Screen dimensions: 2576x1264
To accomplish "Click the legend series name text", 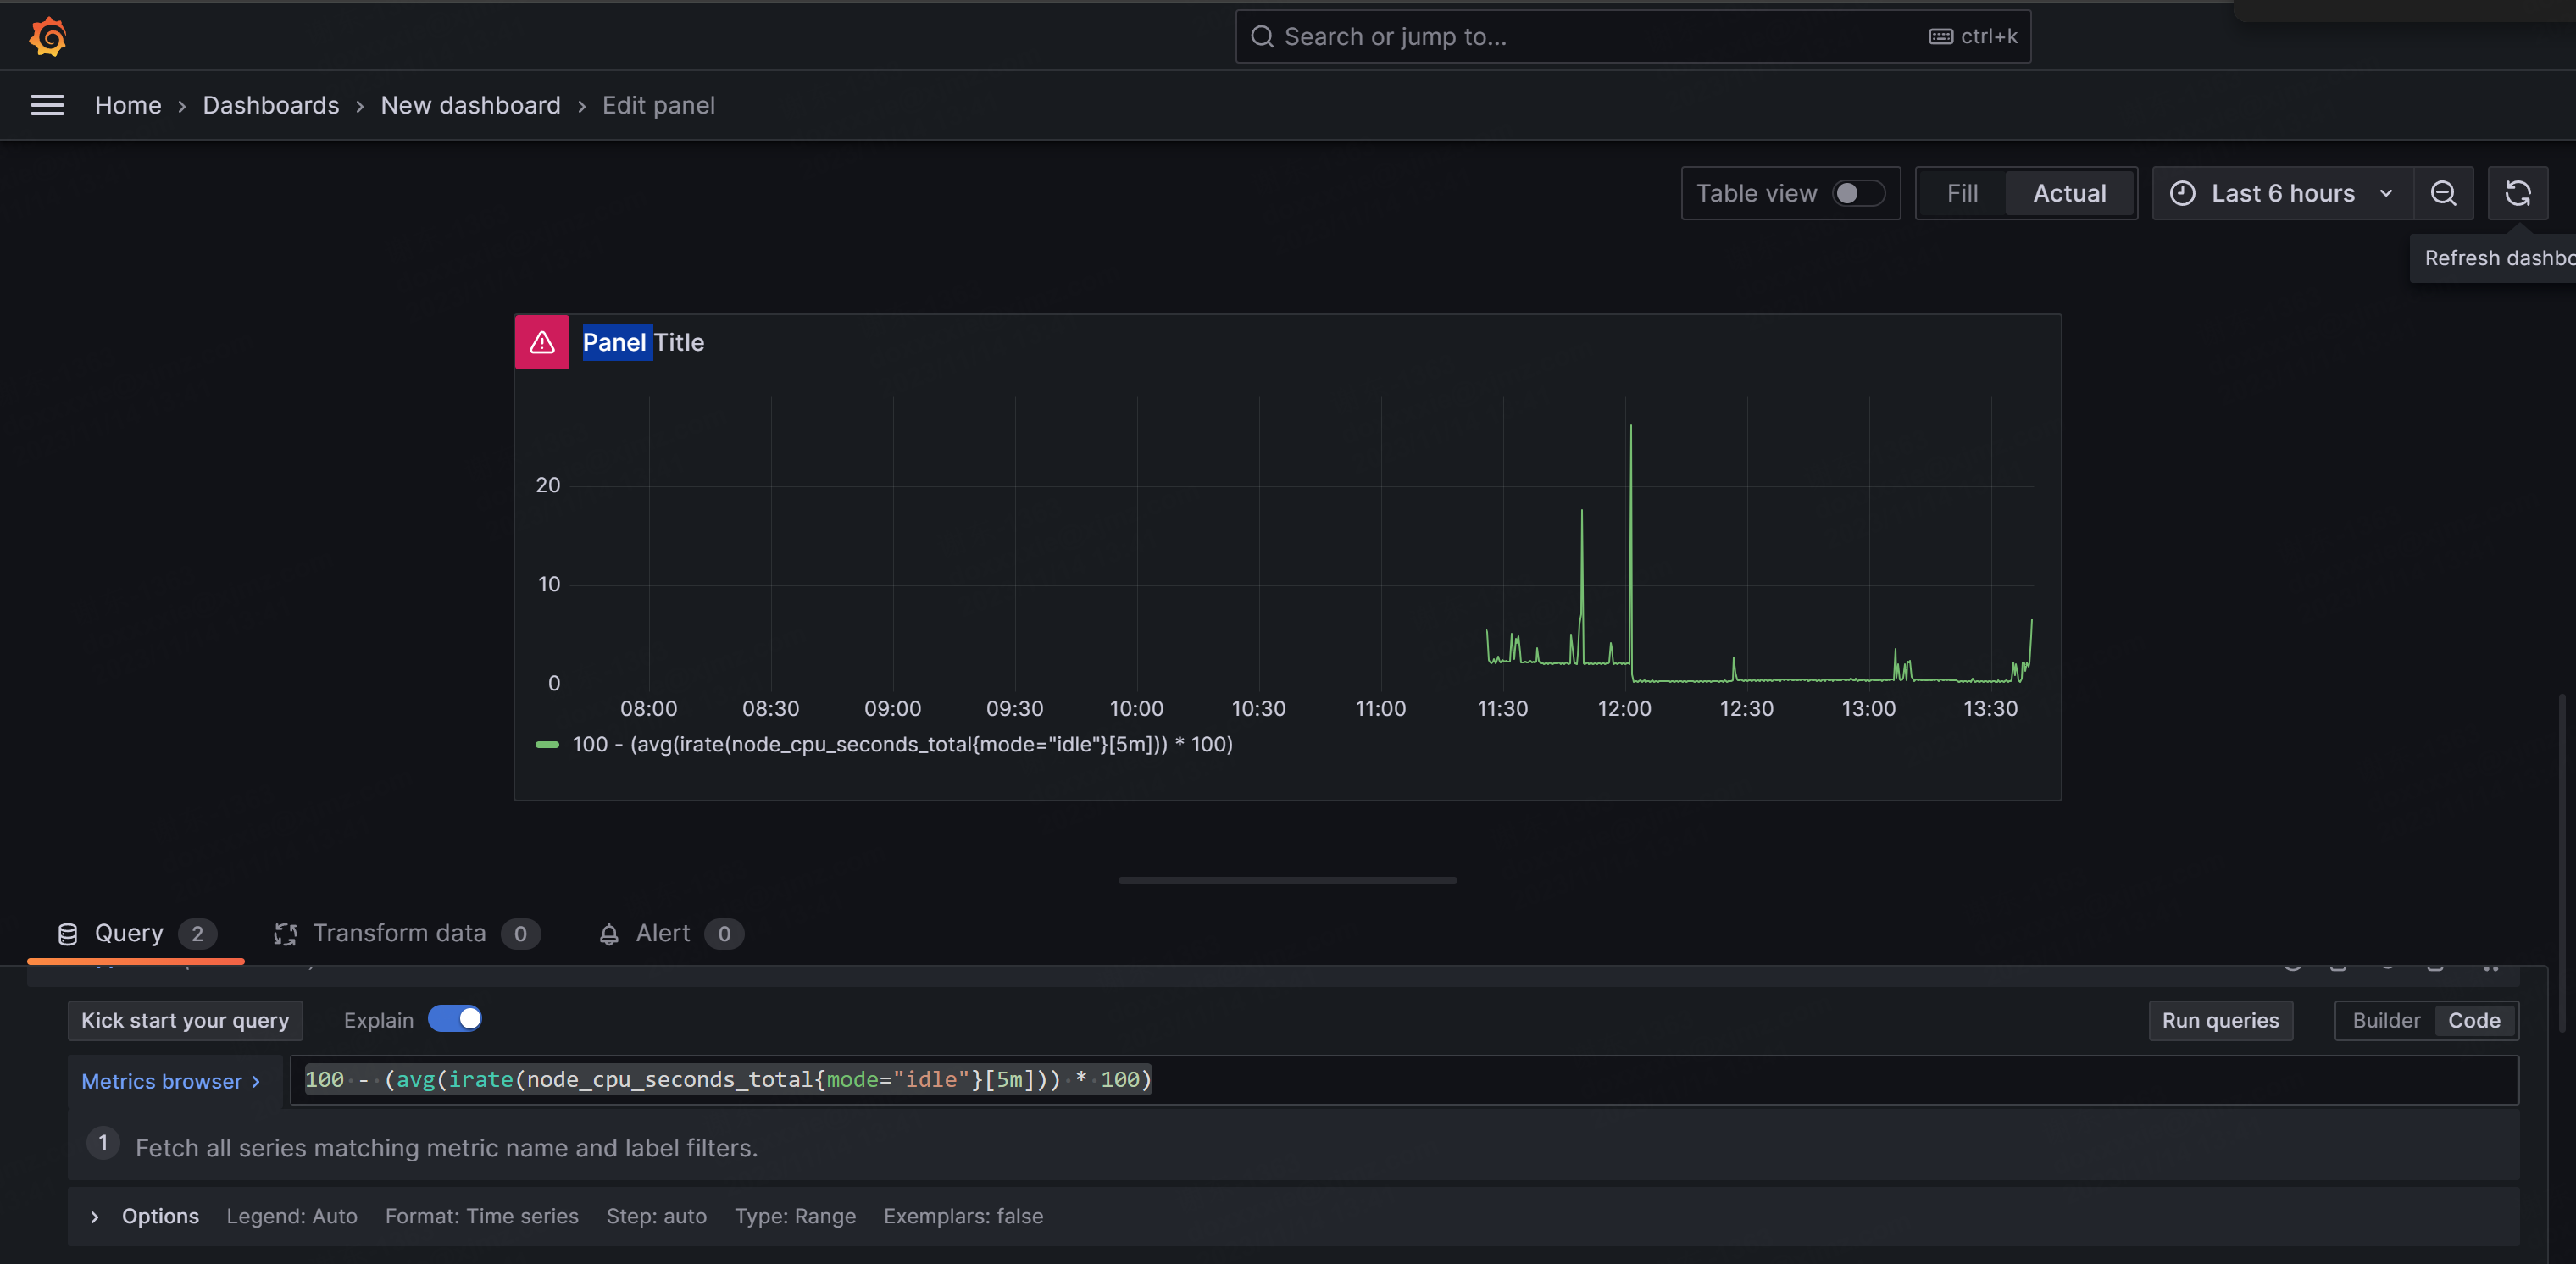I will tap(902, 744).
